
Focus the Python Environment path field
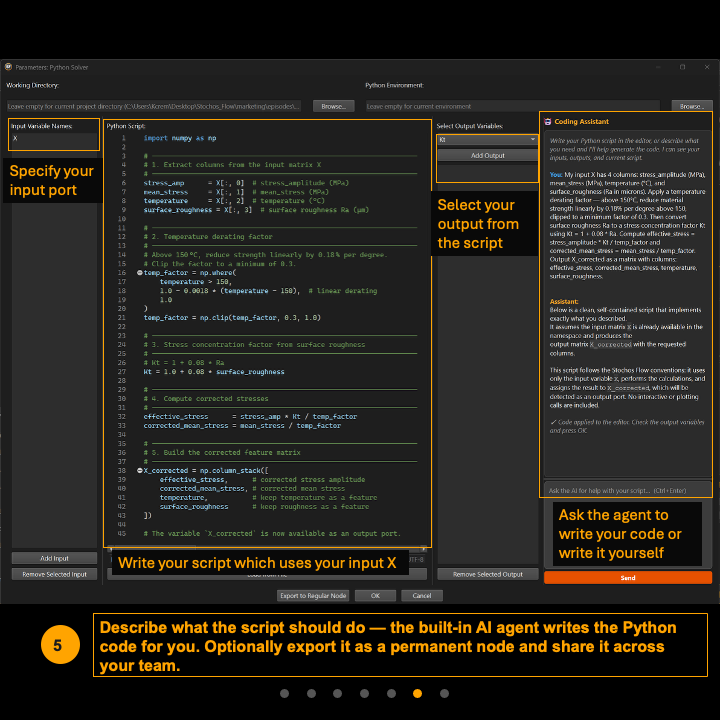pyautogui.click(x=516, y=106)
